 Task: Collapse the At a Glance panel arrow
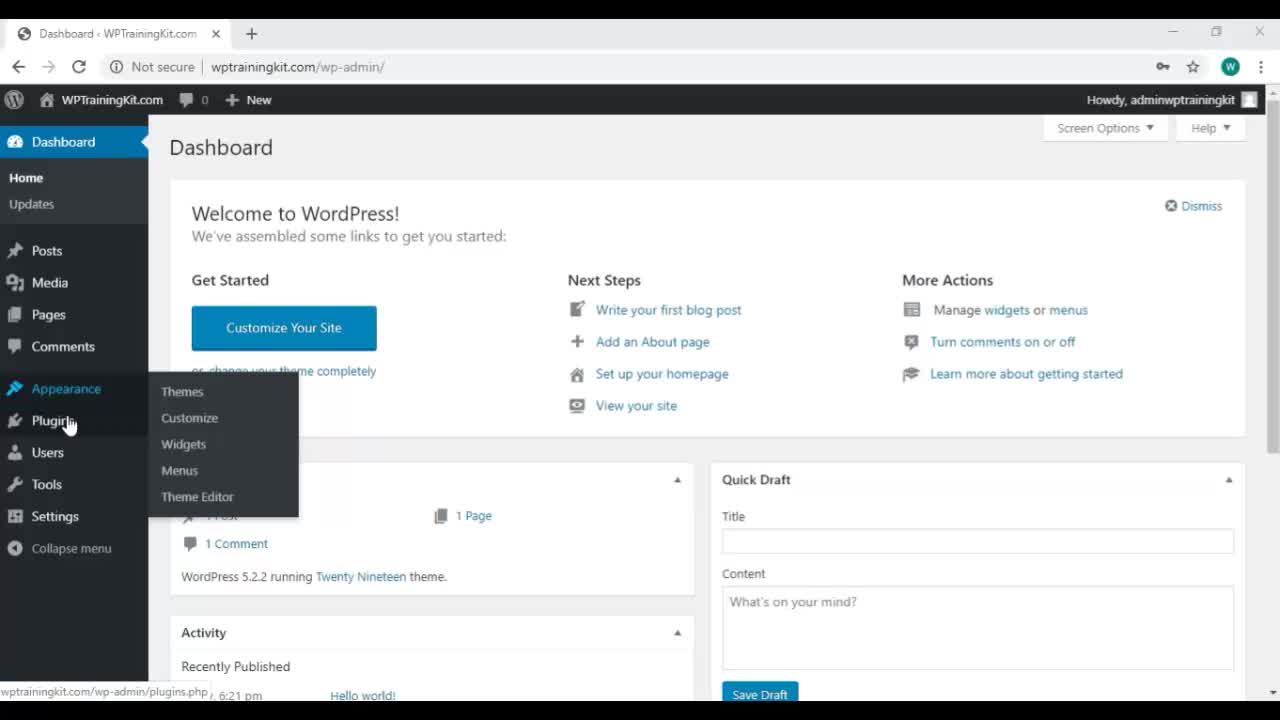677,480
